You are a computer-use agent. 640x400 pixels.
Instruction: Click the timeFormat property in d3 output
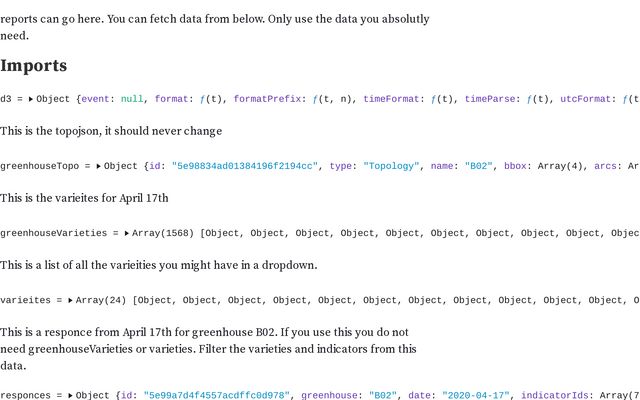391,99
